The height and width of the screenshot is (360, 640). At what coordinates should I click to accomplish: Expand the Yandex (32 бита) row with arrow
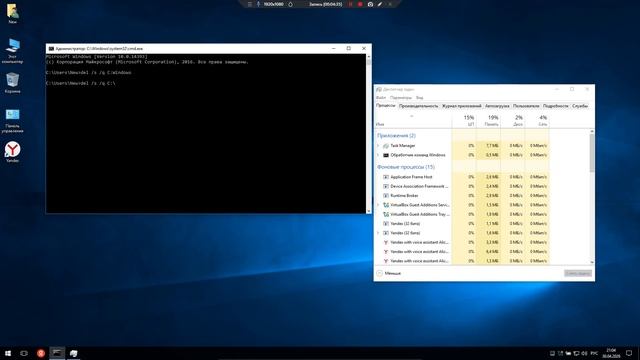378,233
